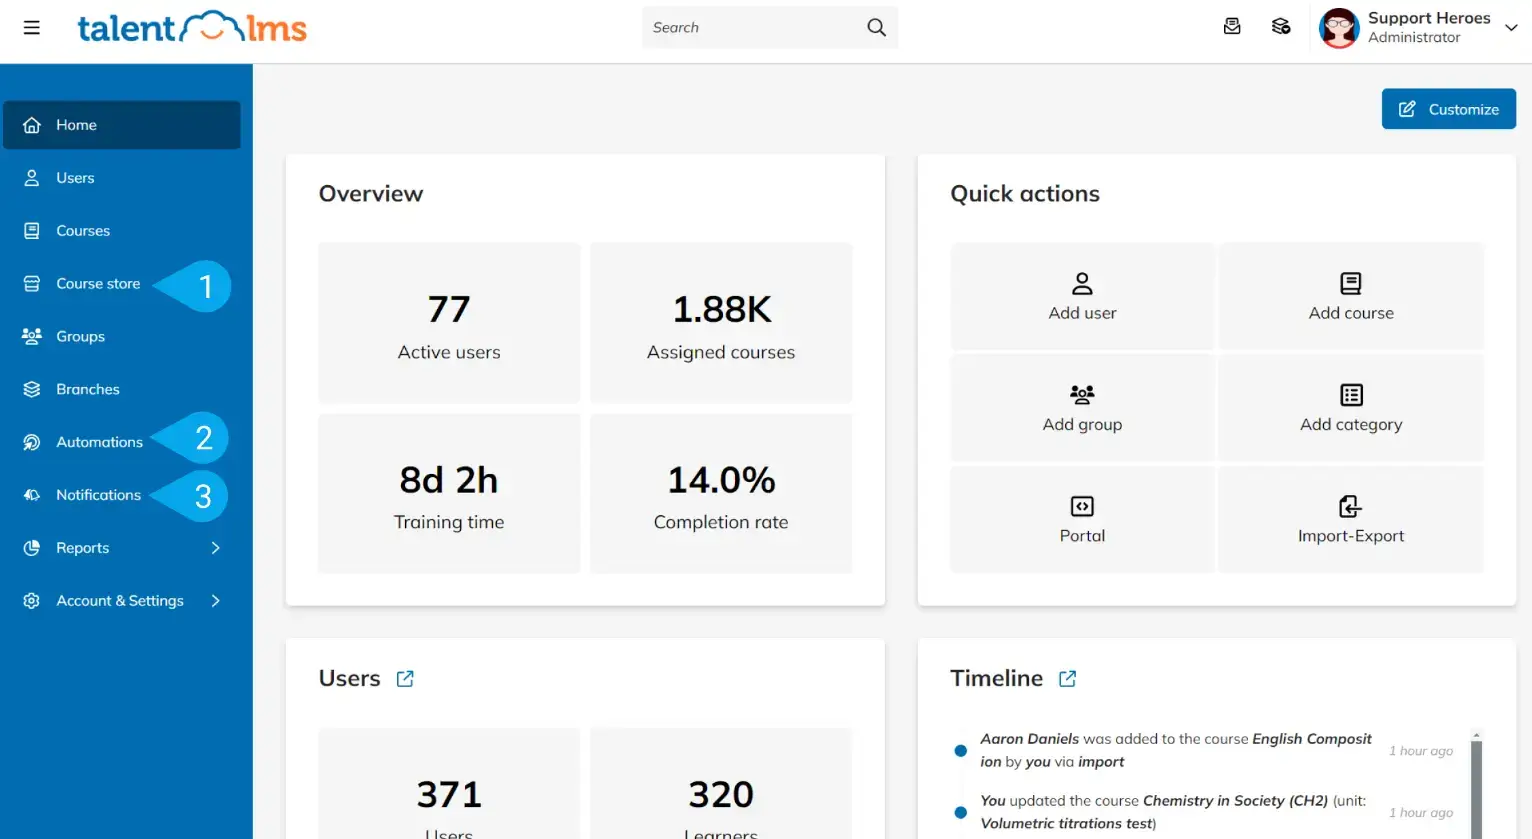Viewport: 1532px width, 839px height.
Task: Click inside the Search input field
Action: point(750,27)
